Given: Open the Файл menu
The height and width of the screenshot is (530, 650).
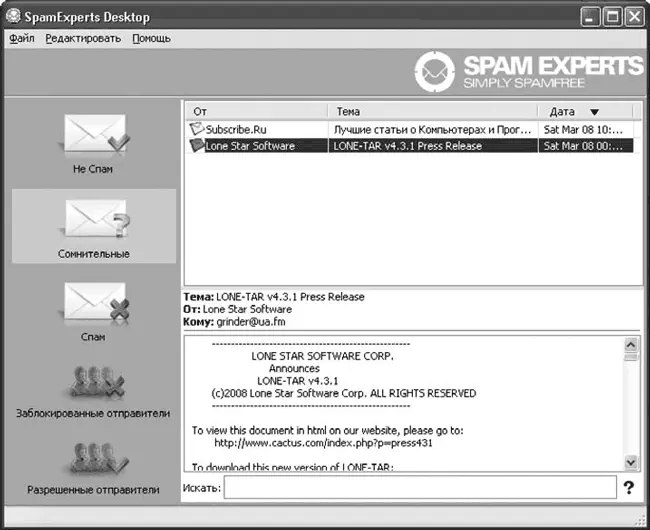Looking at the screenshot, I should click(x=22, y=39).
